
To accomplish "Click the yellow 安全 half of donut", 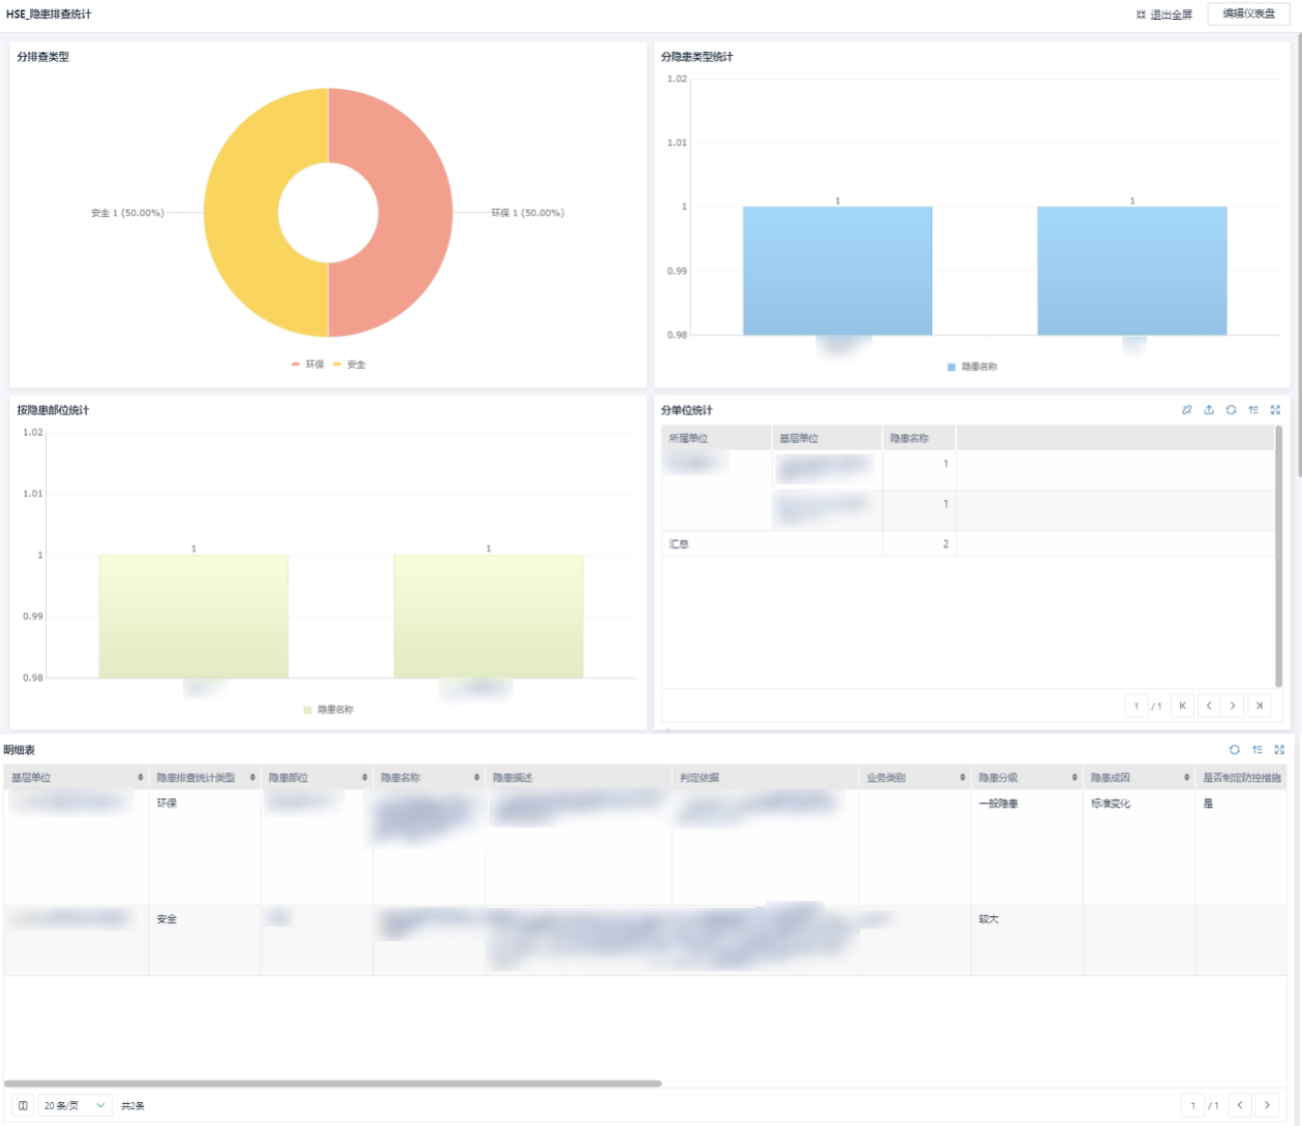I will [241, 213].
